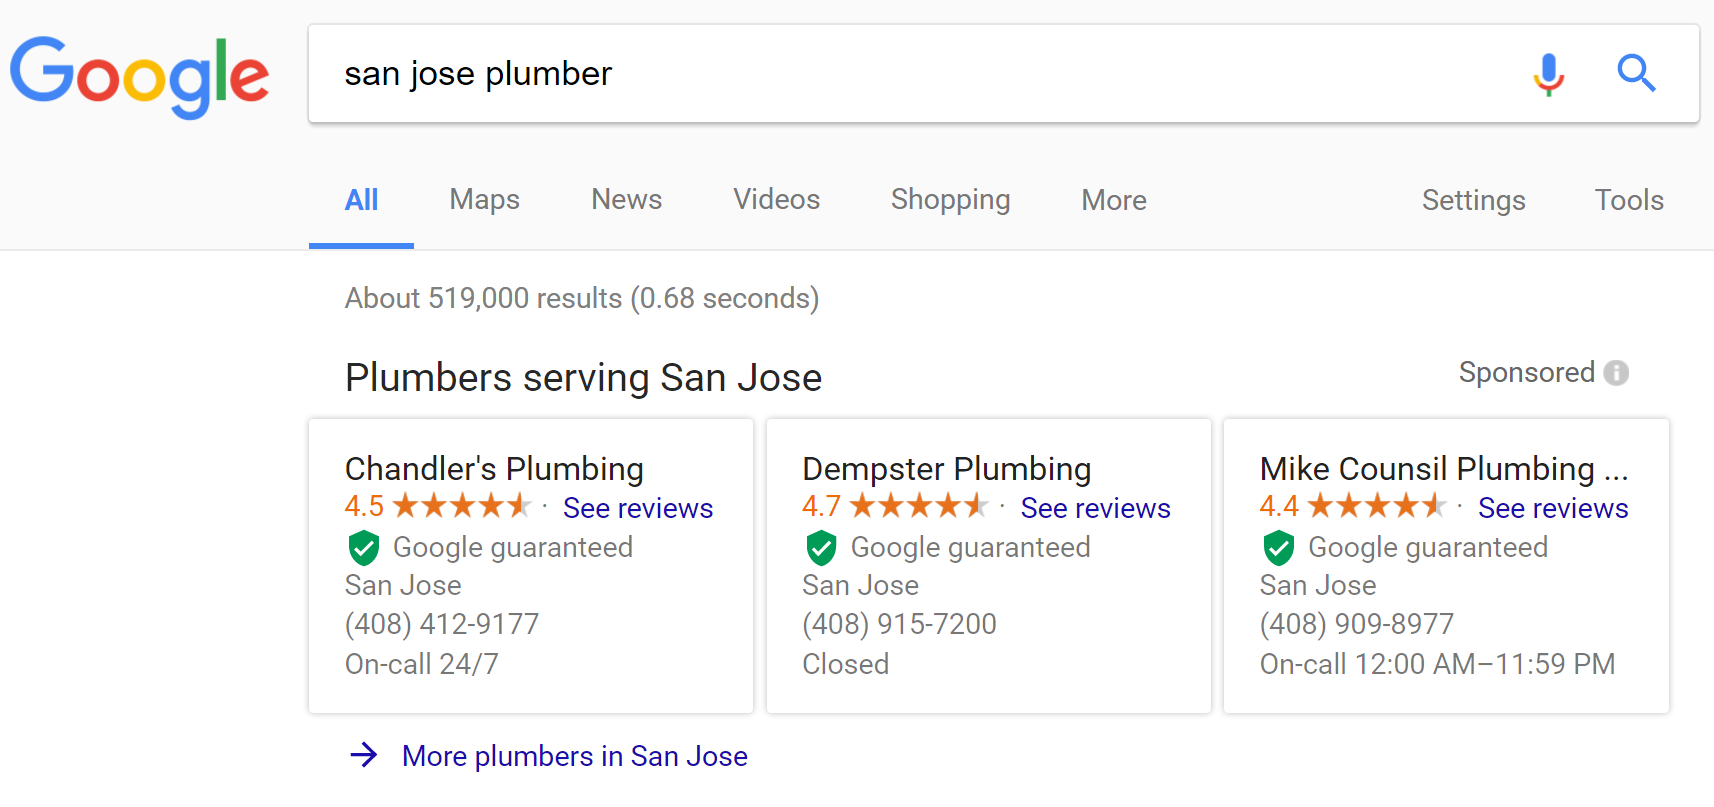
Task: Click Chandler's Plumbing Google guaranteed shield
Action: pos(364,548)
